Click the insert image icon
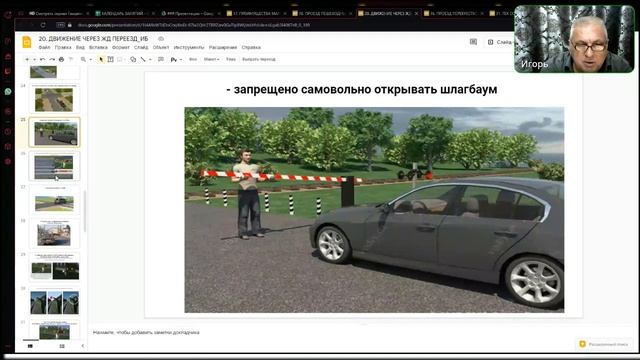 (x=120, y=60)
